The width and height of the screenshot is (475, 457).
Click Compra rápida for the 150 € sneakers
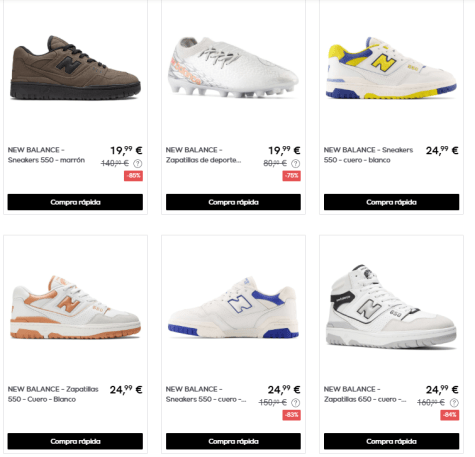(233, 441)
